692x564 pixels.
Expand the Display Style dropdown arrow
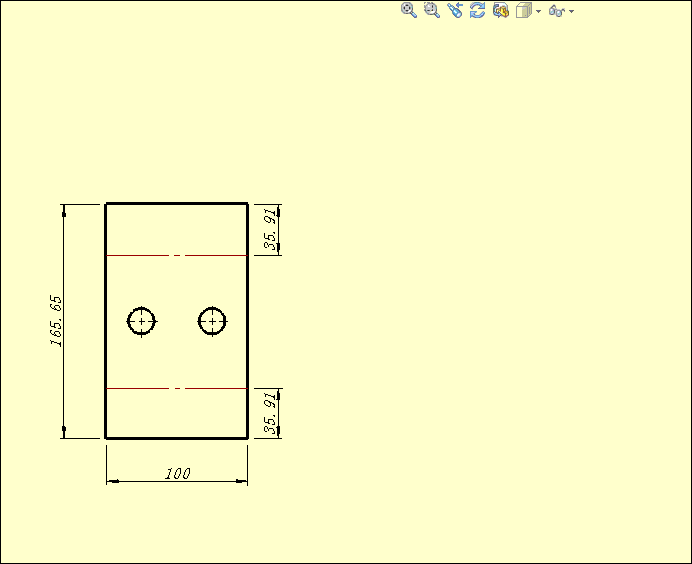point(538,11)
